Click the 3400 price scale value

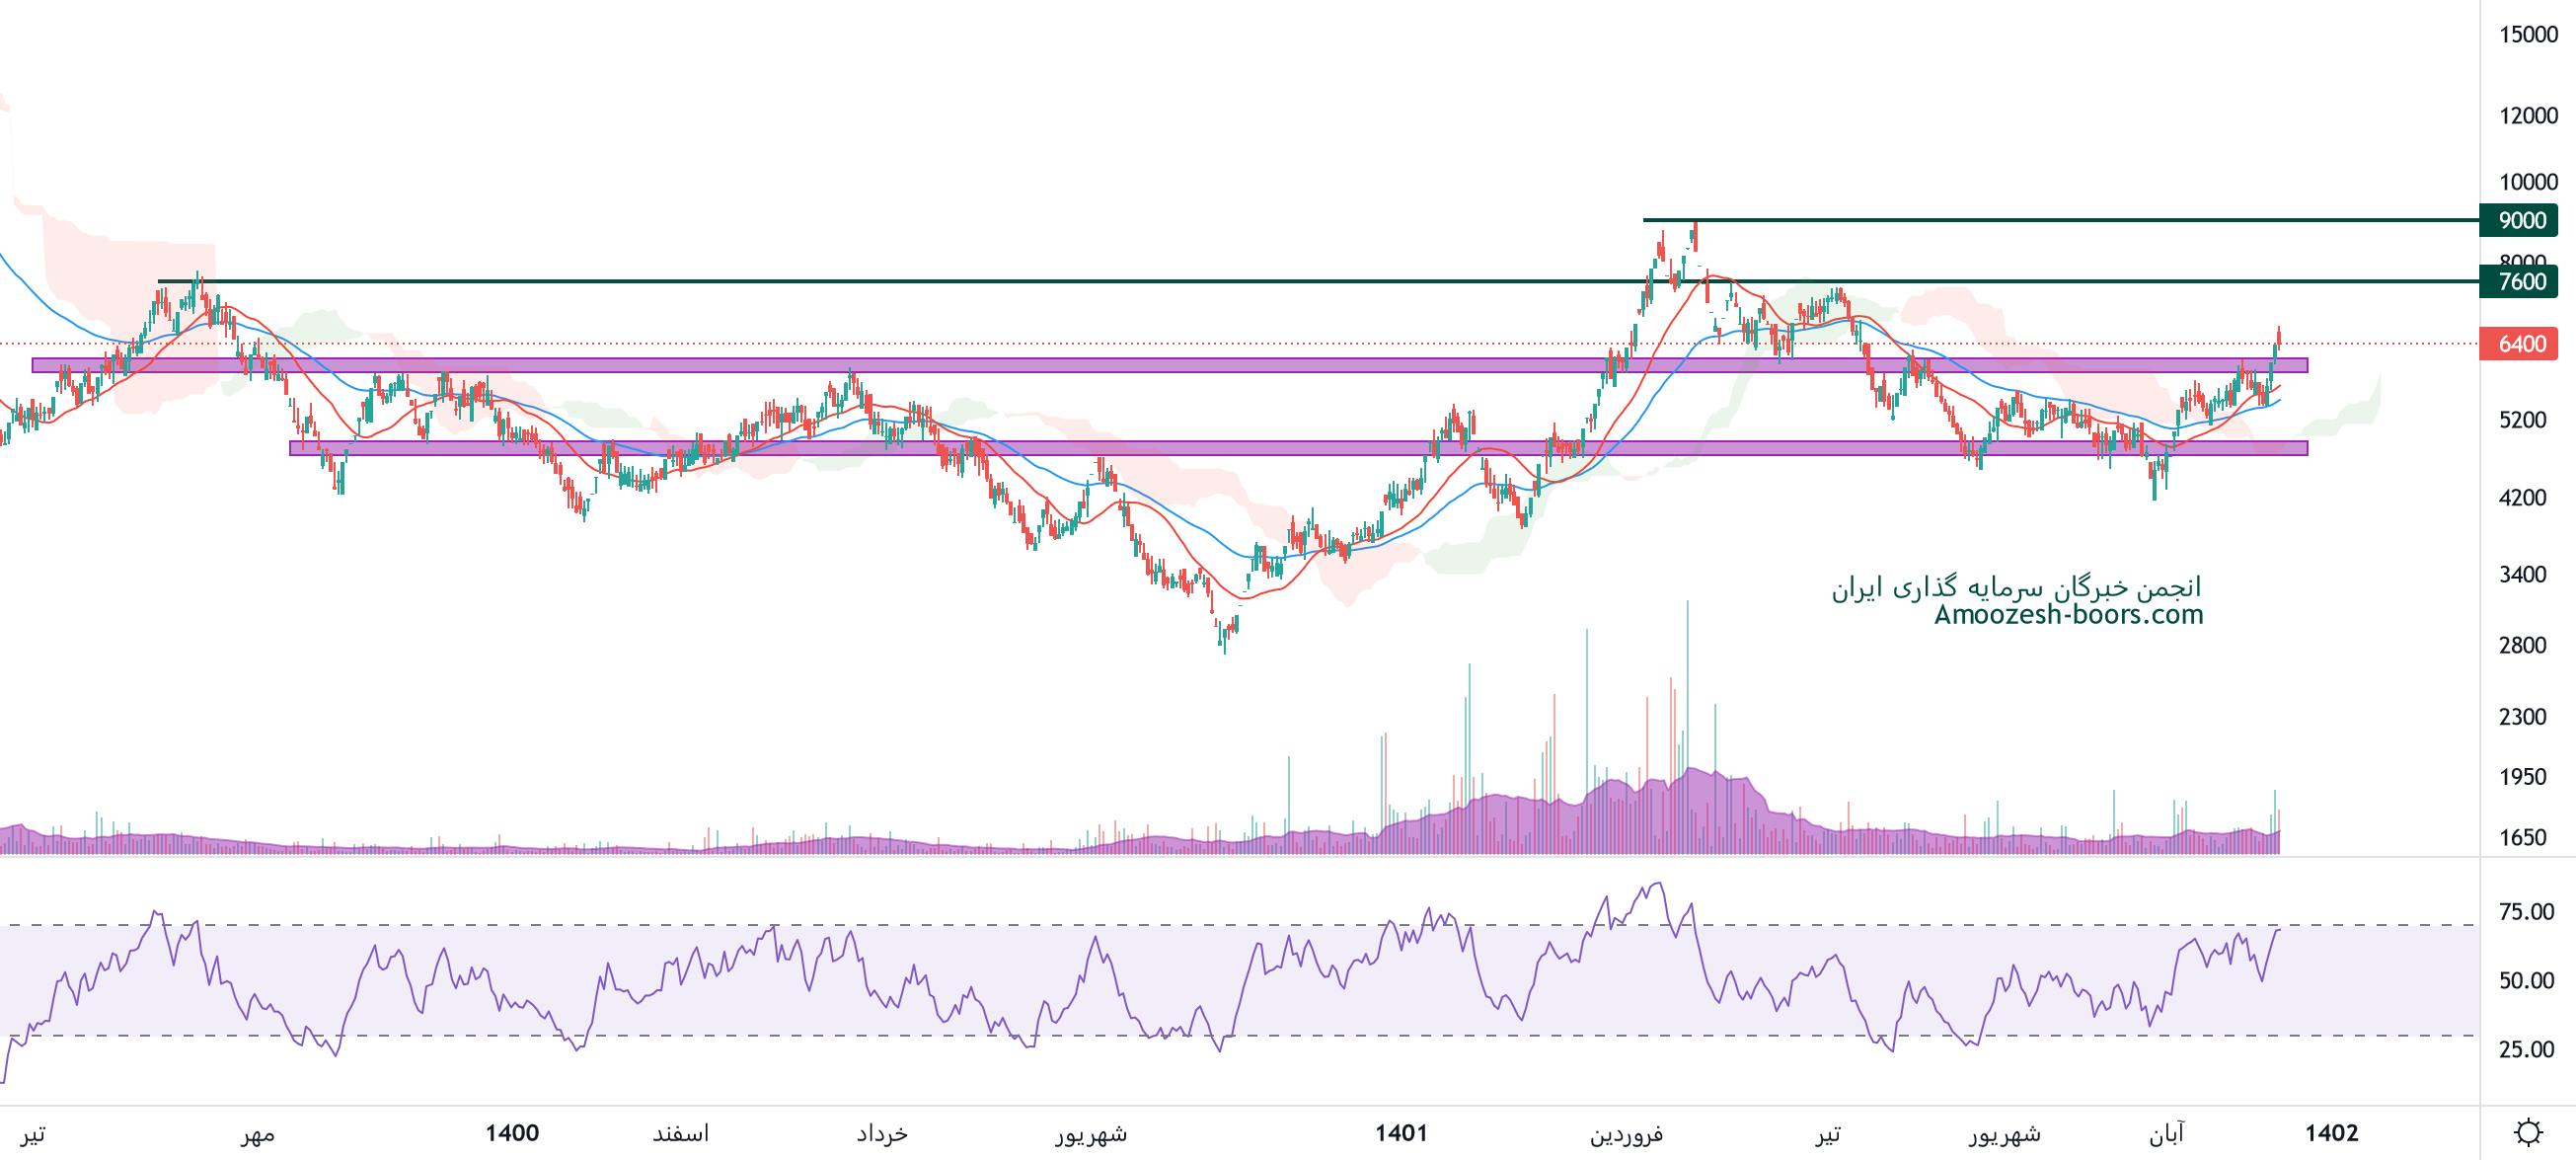coord(2523,575)
